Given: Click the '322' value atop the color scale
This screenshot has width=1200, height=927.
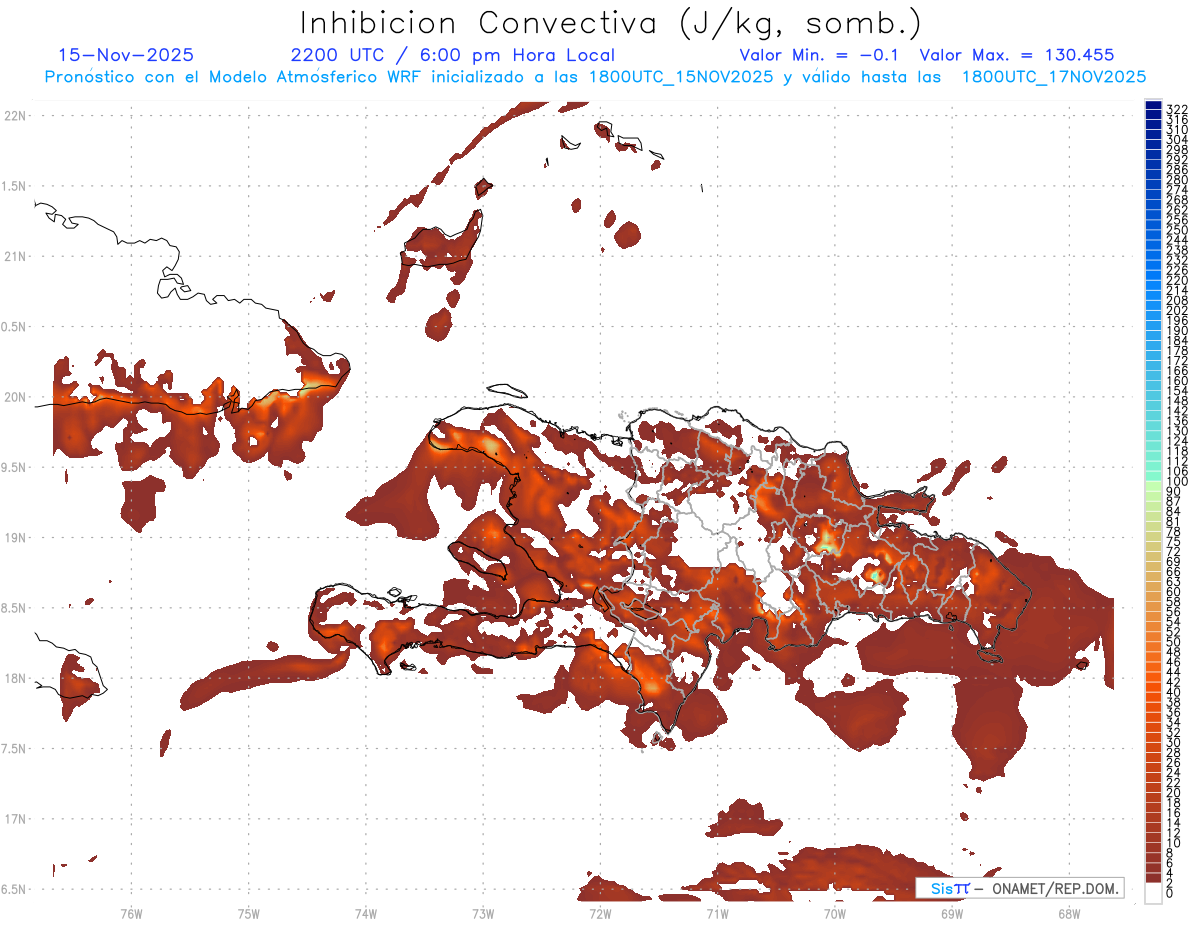Looking at the screenshot, I should (x=1176, y=109).
